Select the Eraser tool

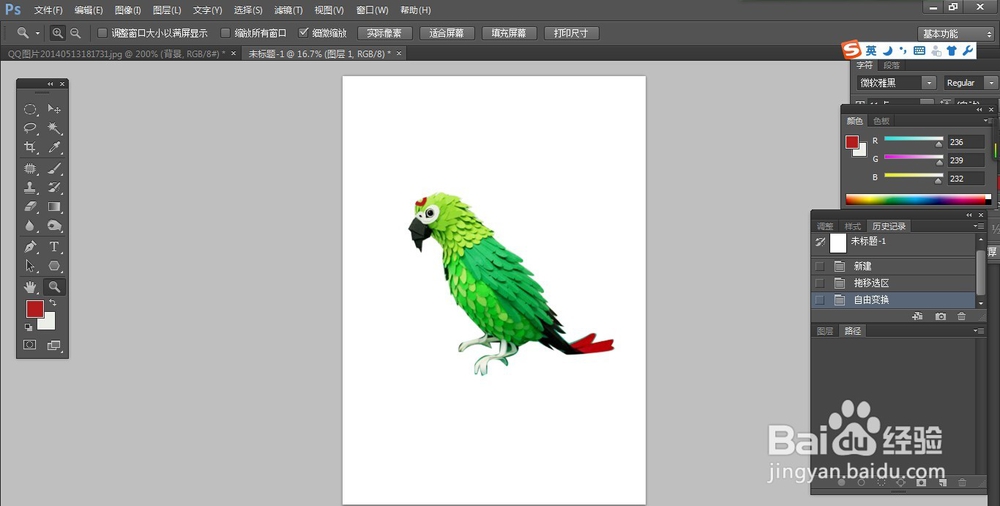coord(30,207)
